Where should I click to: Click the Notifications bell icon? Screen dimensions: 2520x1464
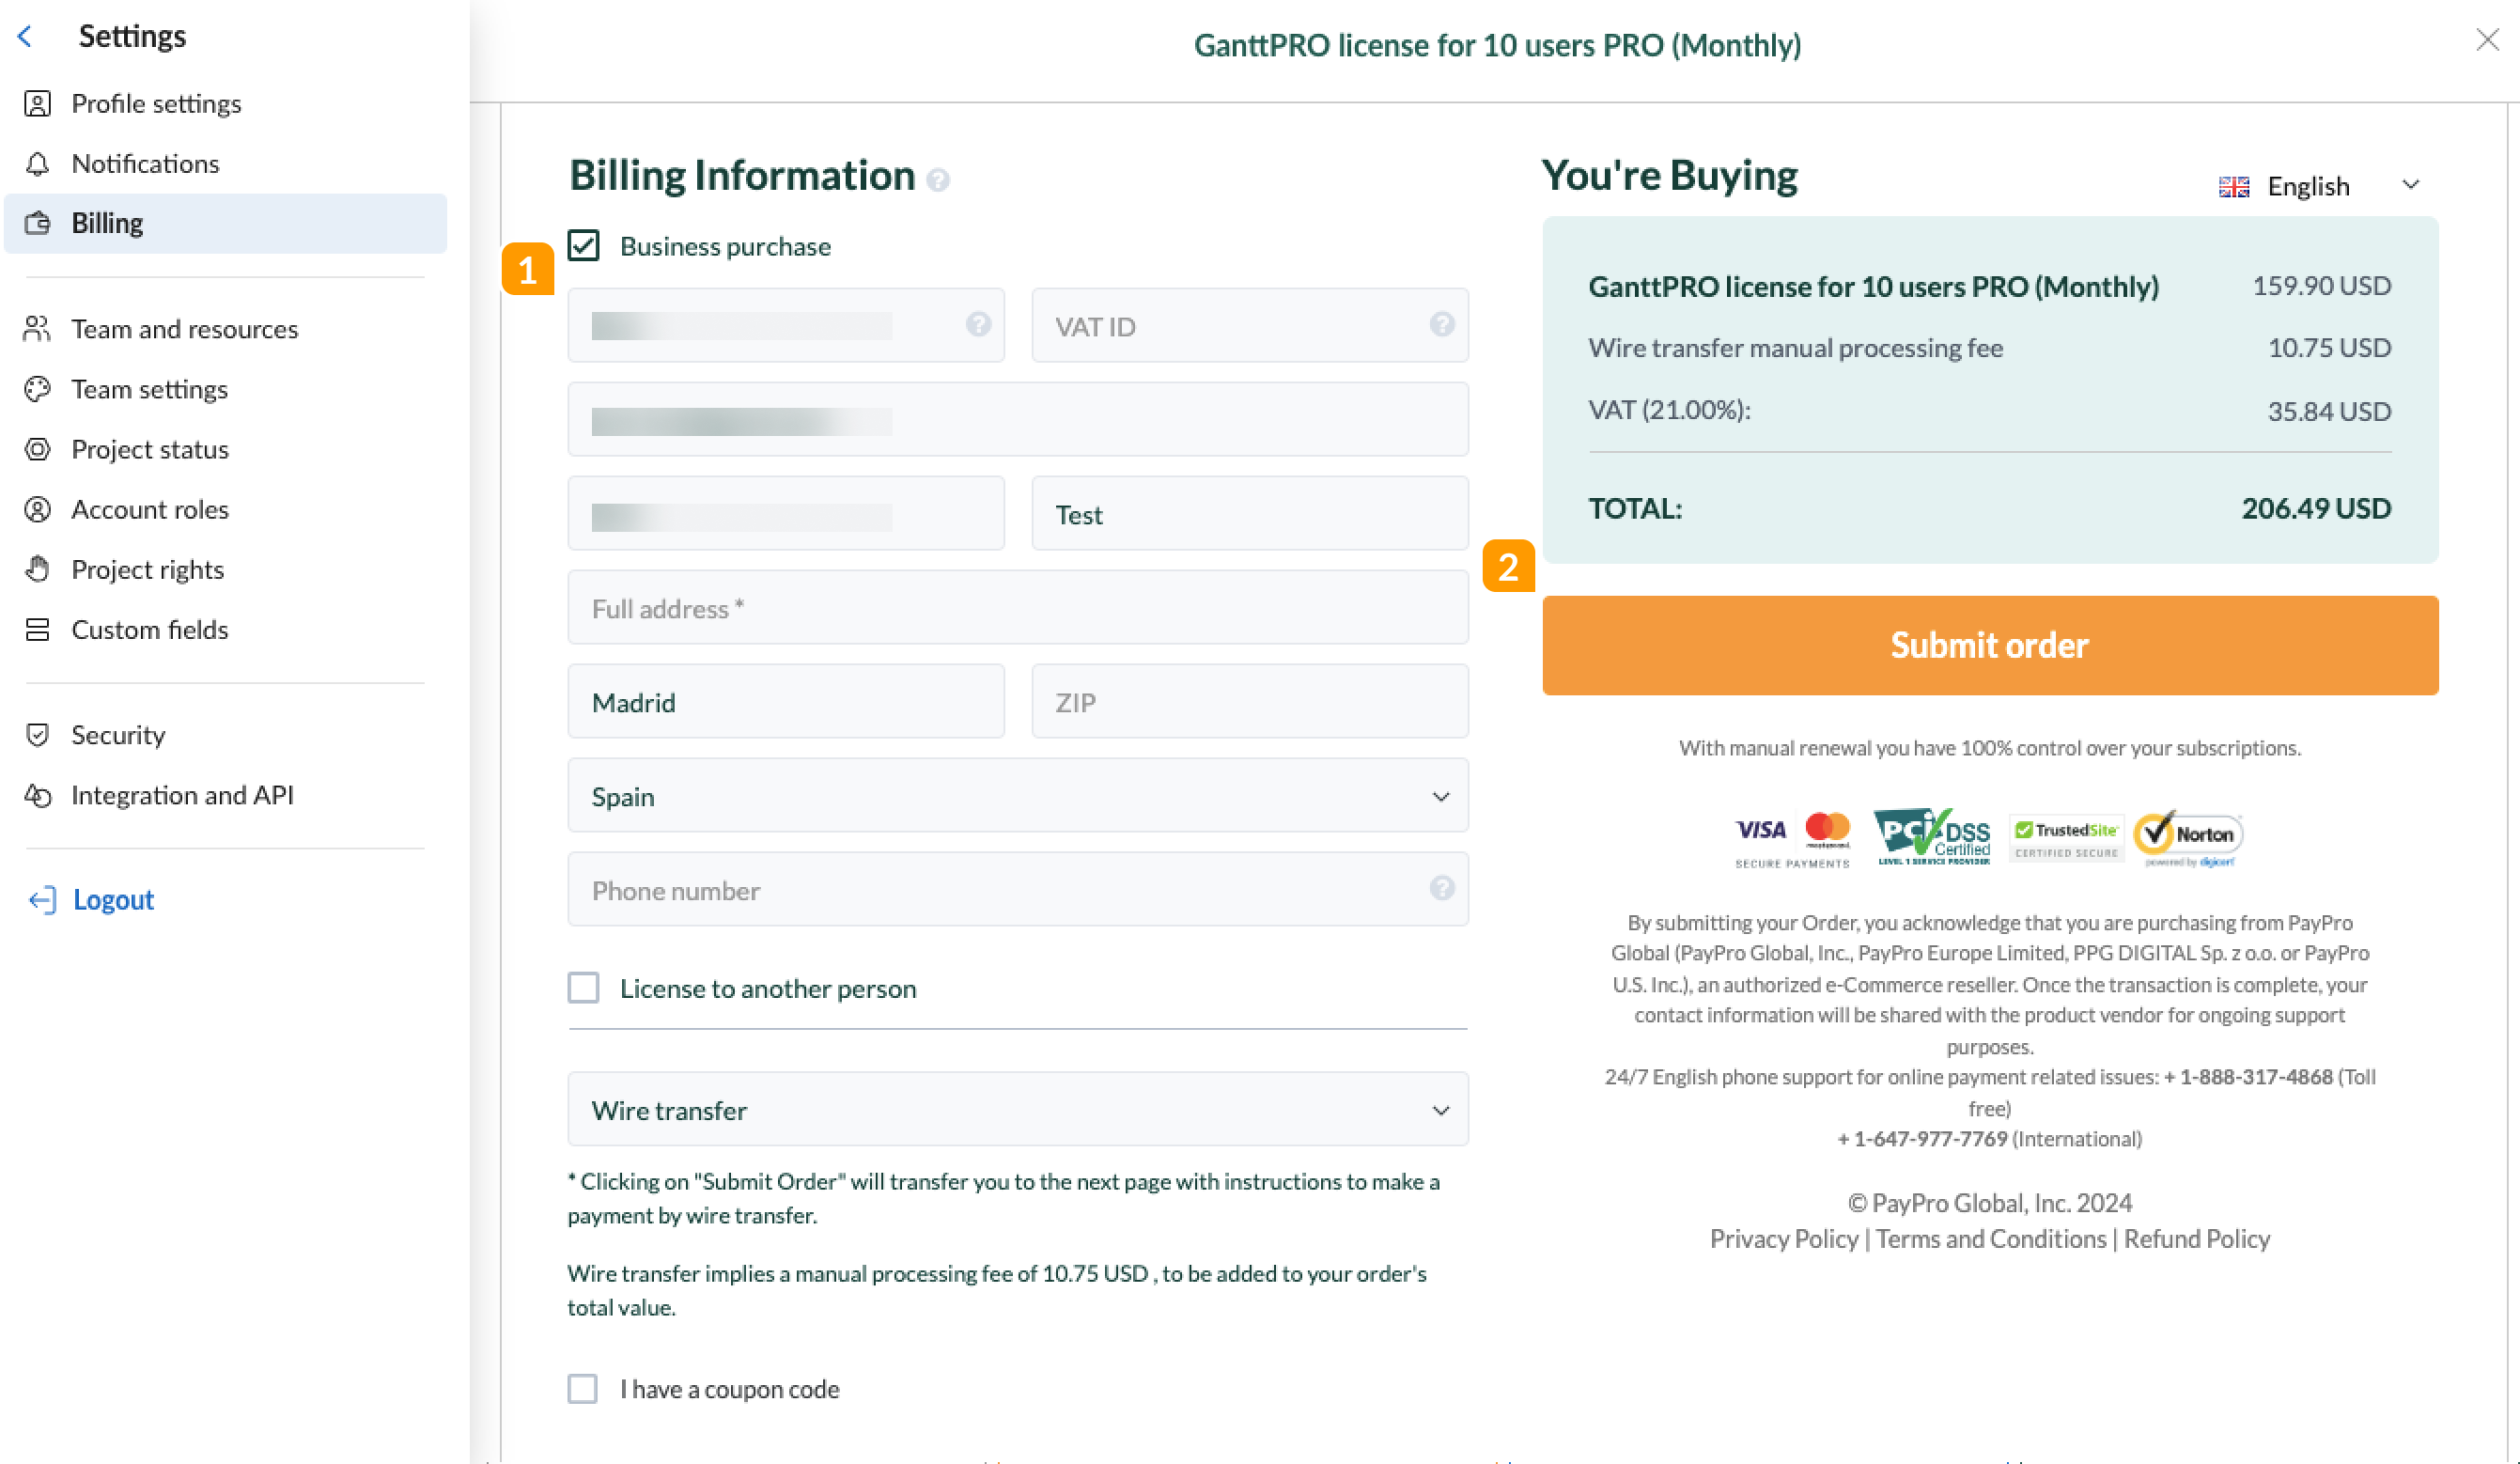(x=37, y=163)
